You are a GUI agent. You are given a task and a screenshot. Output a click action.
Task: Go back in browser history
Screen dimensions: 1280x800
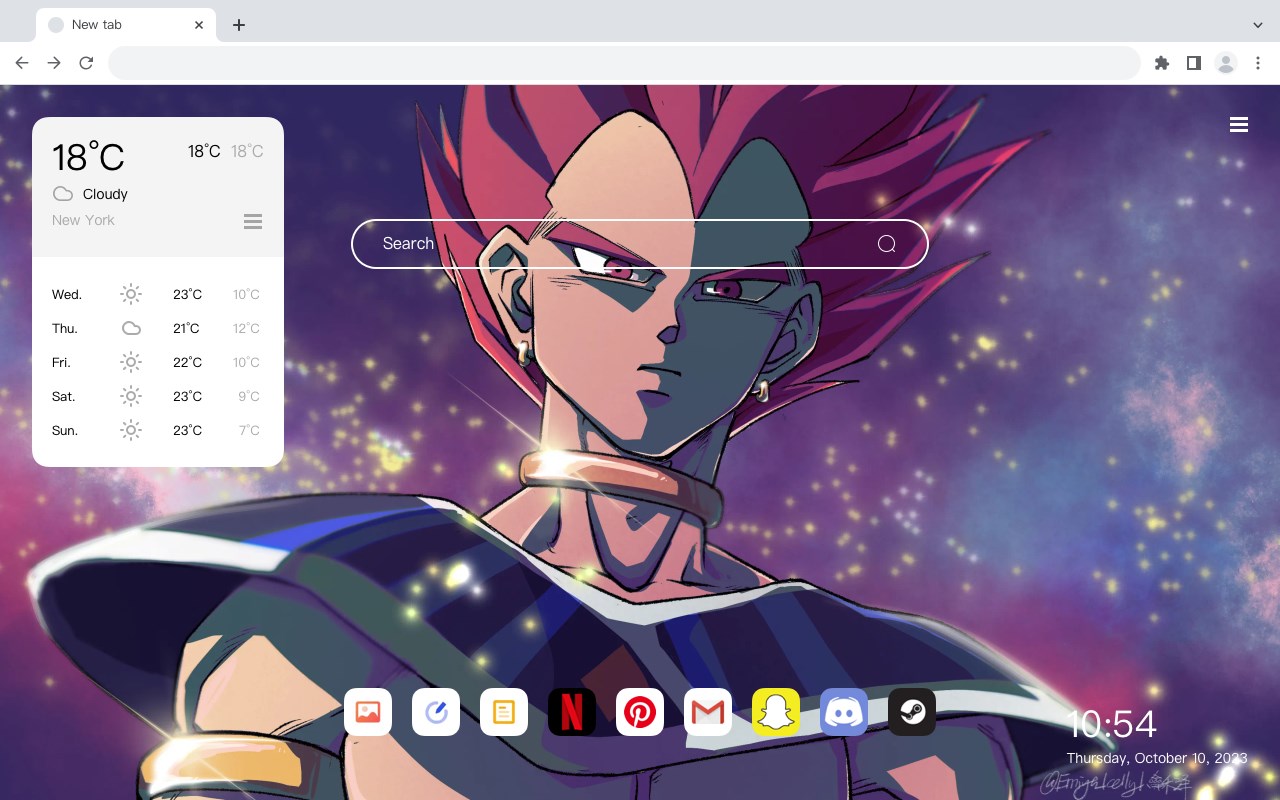(x=22, y=63)
